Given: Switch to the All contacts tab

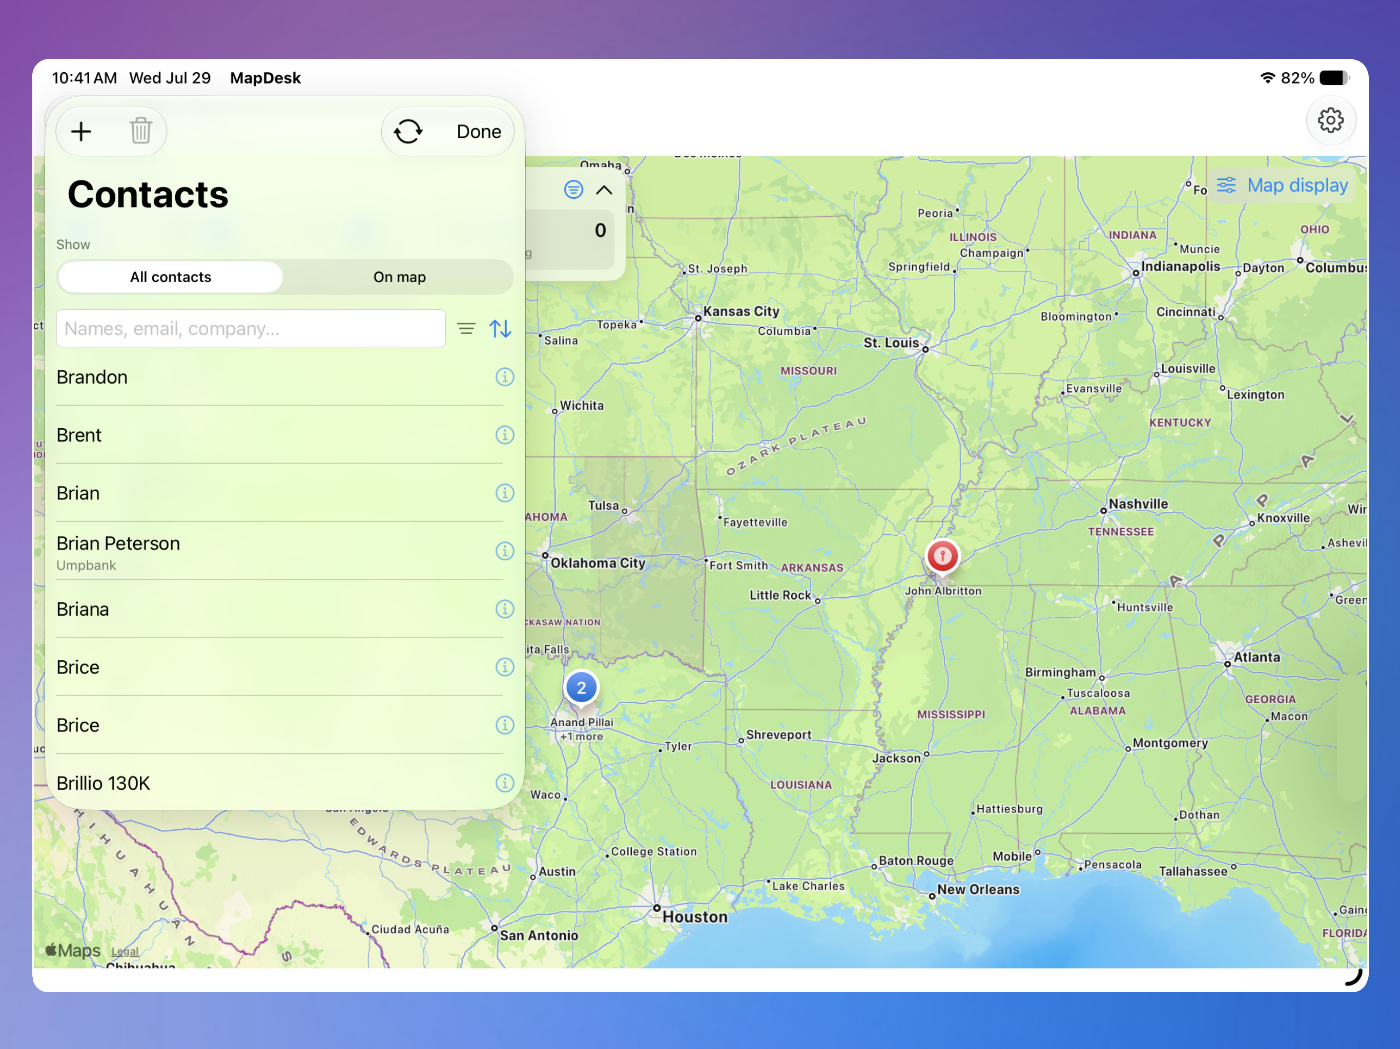Looking at the screenshot, I should point(171,277).
